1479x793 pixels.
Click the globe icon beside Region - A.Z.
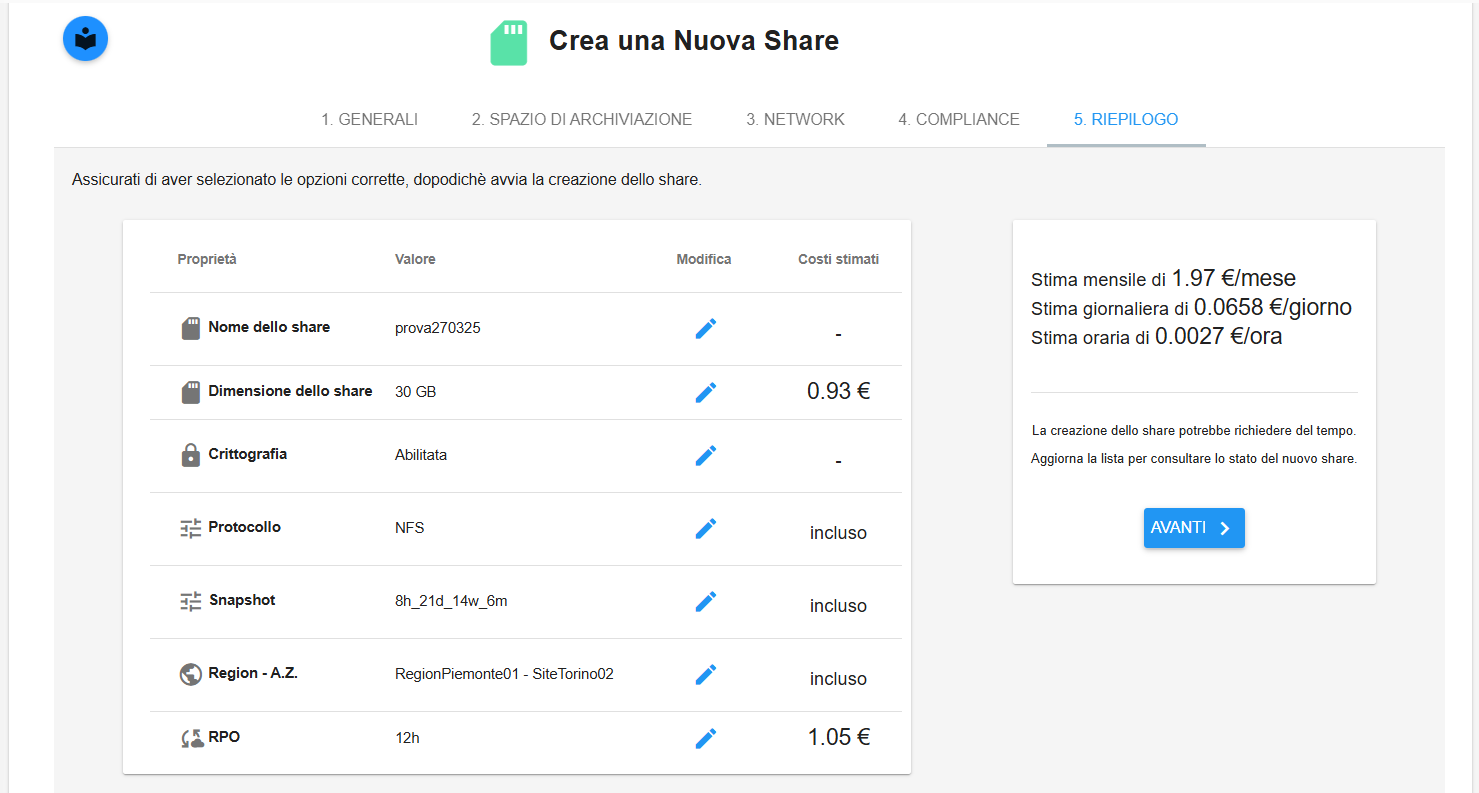(191, 674)
